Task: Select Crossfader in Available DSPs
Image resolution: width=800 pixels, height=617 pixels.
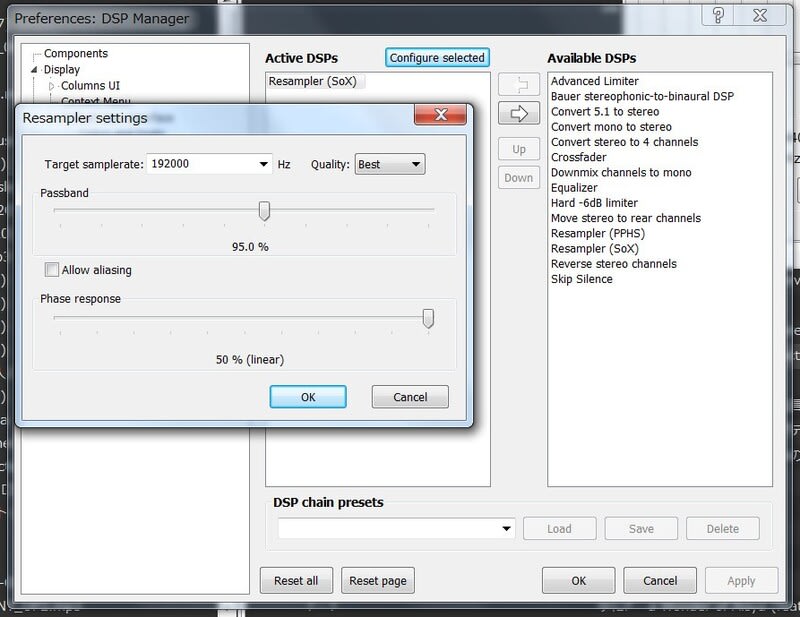Action: (x=579, y=157)
